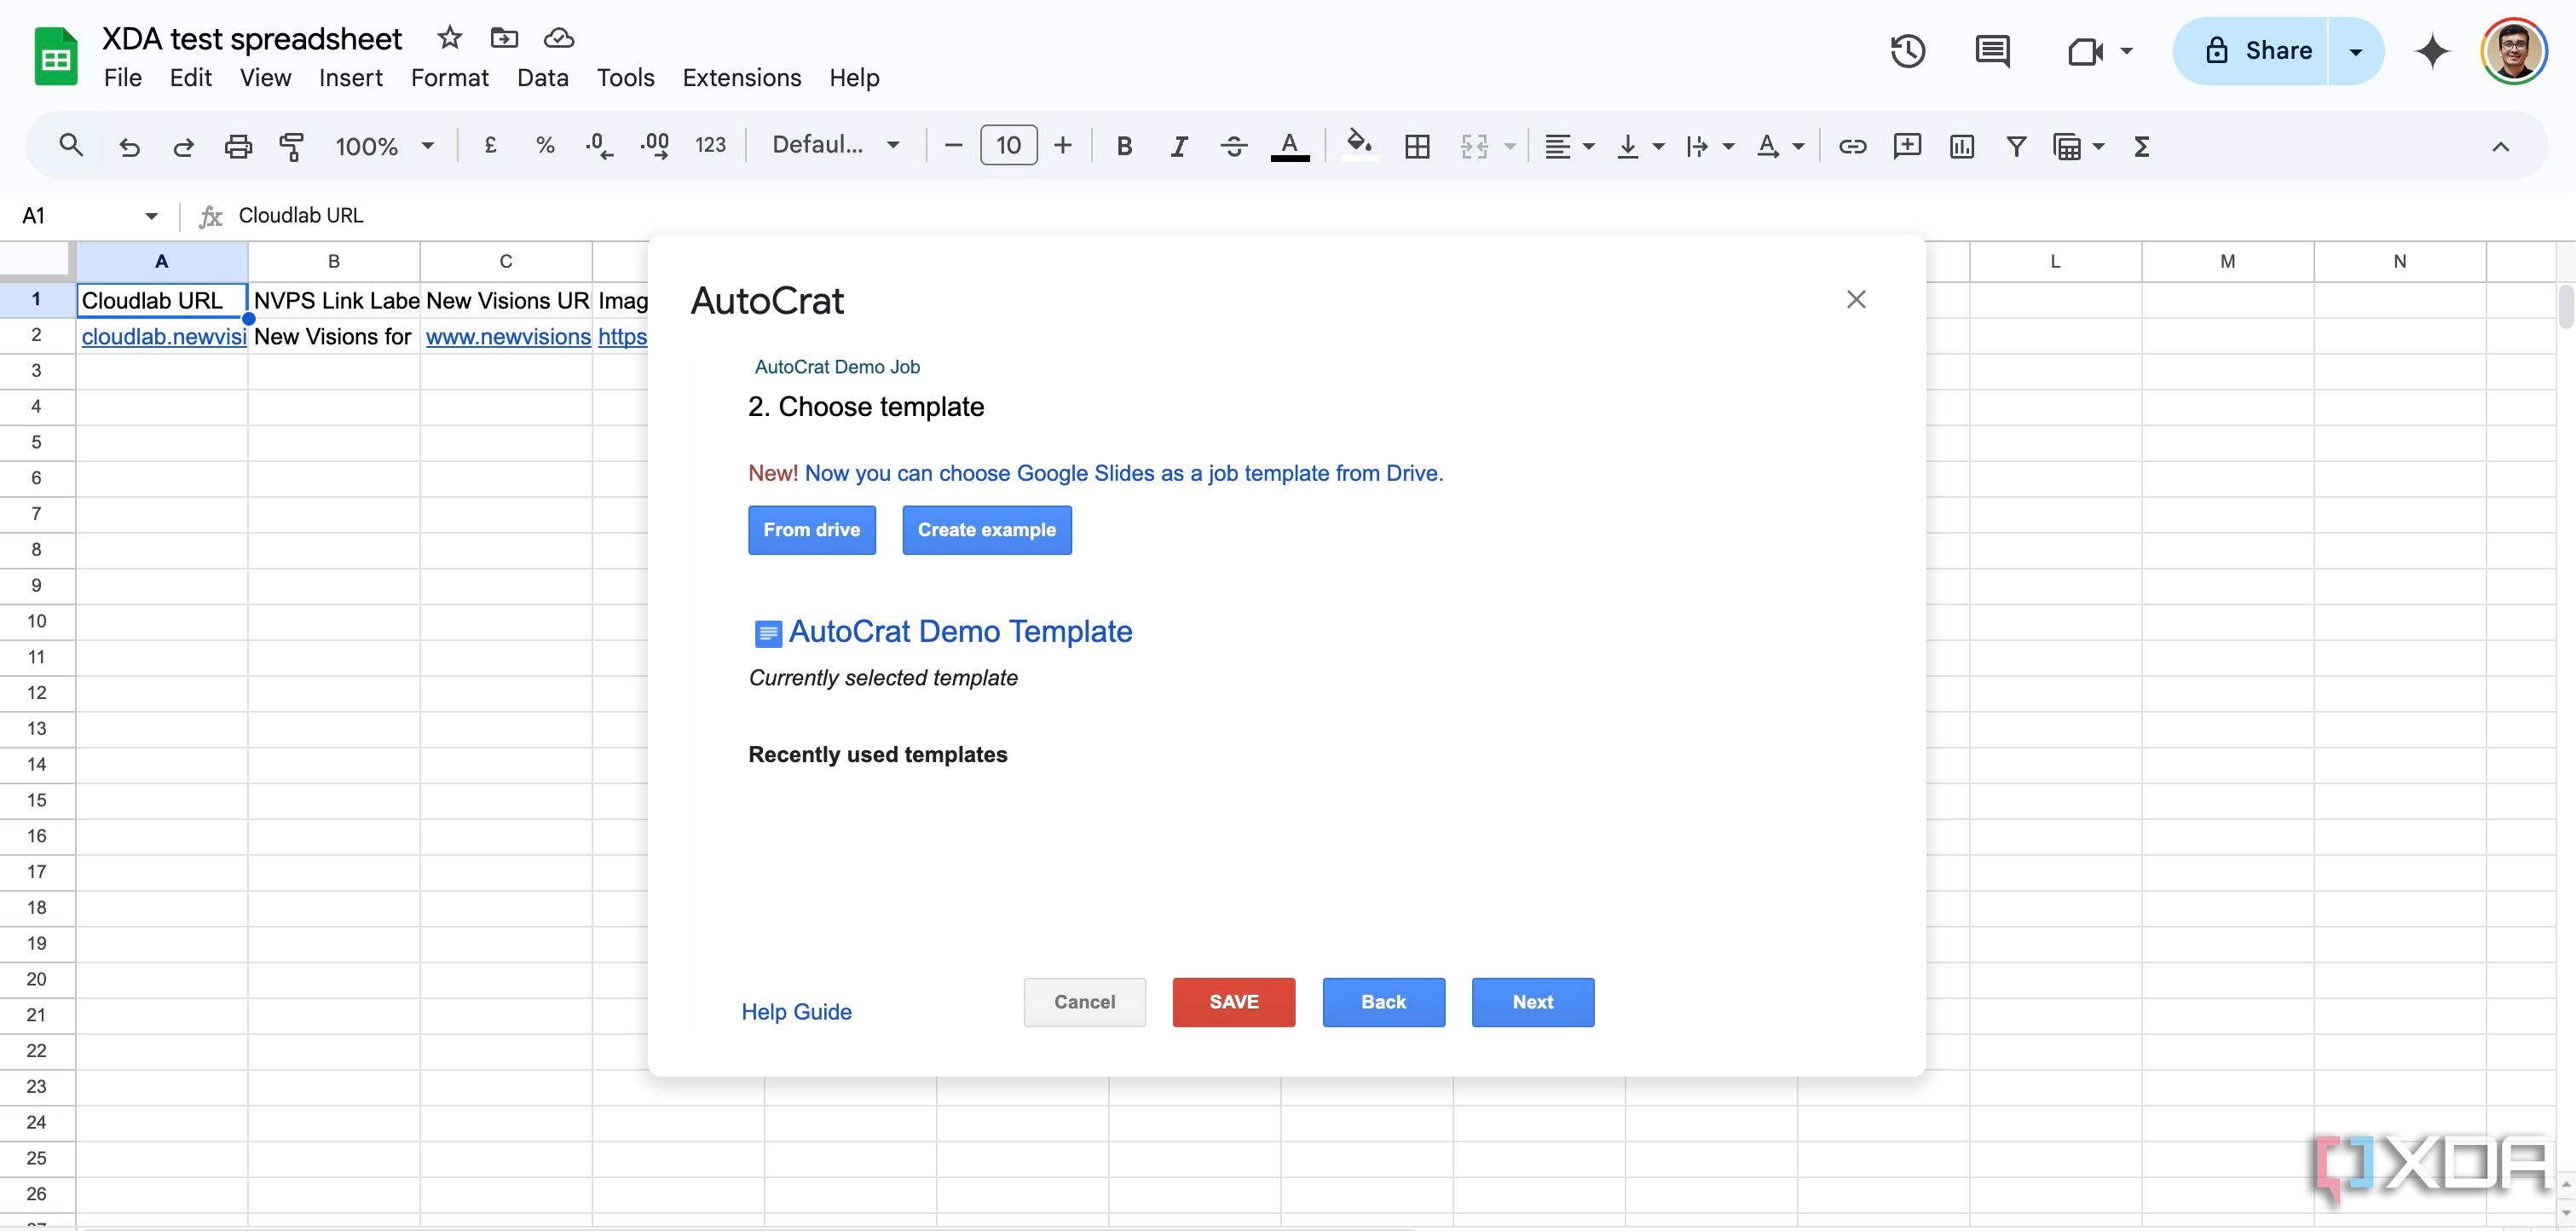Open version history clock icon
Screen dimensions: 2576x1231
(x=1908, y=51)
